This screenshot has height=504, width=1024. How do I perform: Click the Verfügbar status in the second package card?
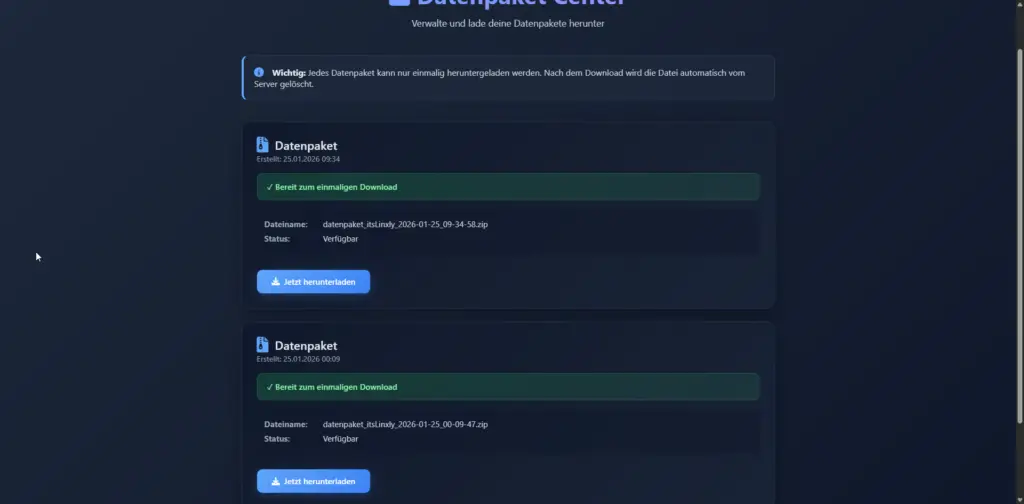point(340,439)
